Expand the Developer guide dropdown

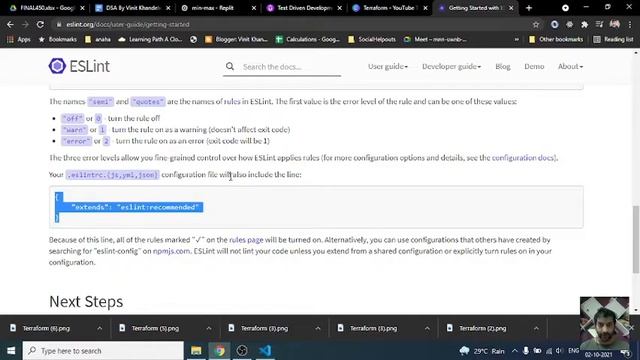click(451, 66)
